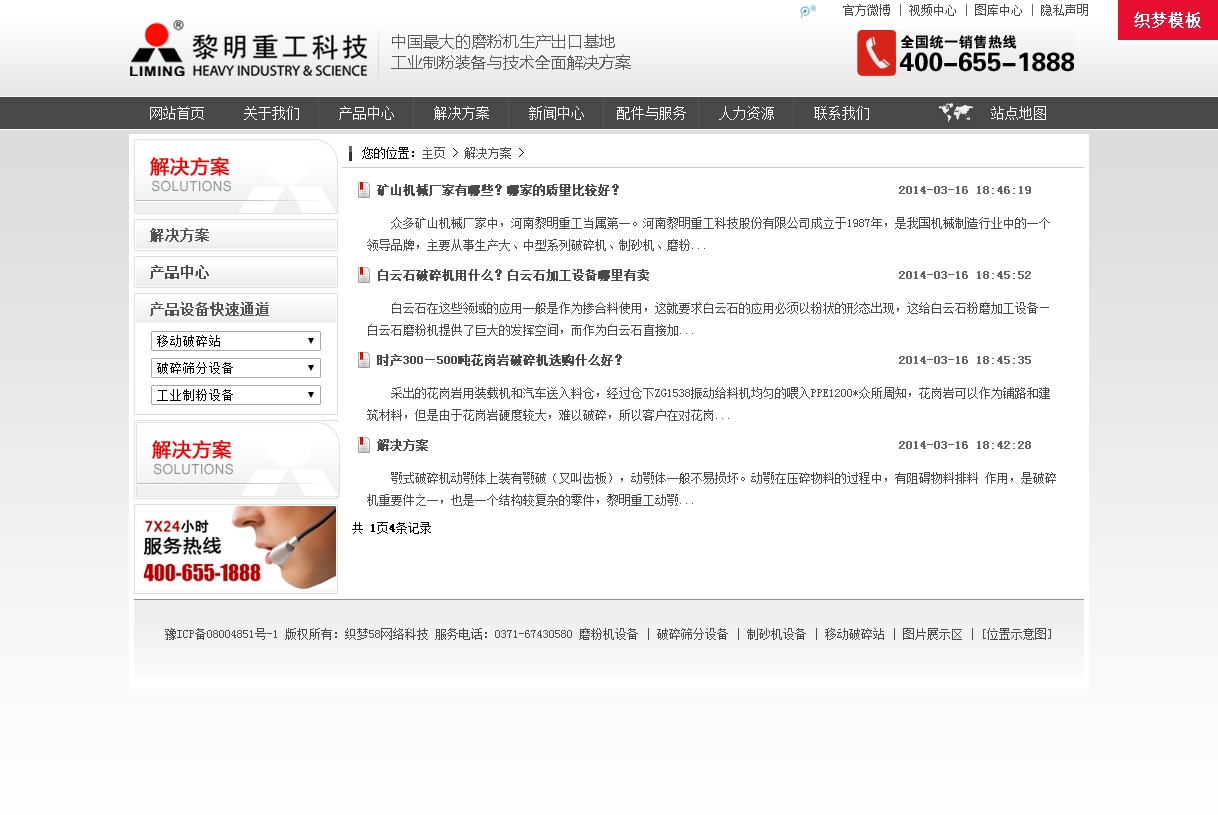1218x815 pixels.
Task: Open the 工业制粉设备 dropdown
Action: coord(236,395)
